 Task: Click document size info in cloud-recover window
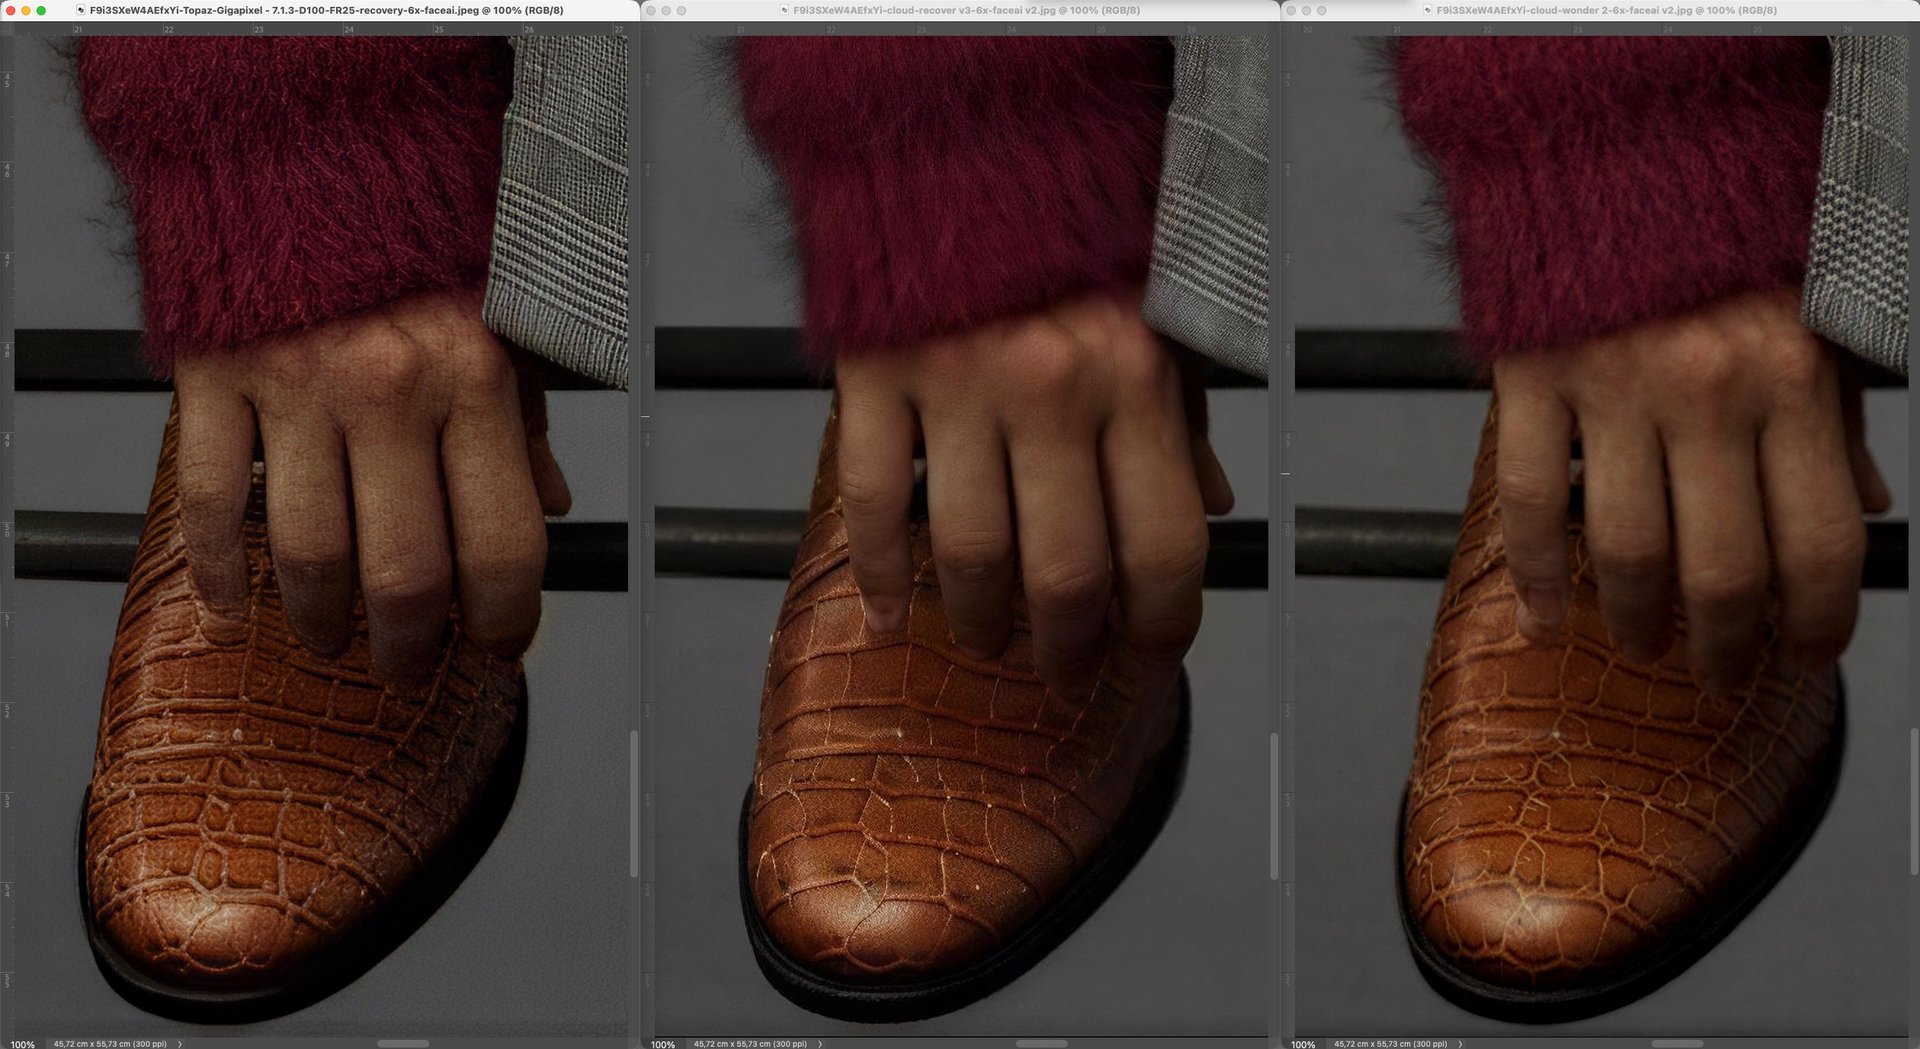(750, 1043)
